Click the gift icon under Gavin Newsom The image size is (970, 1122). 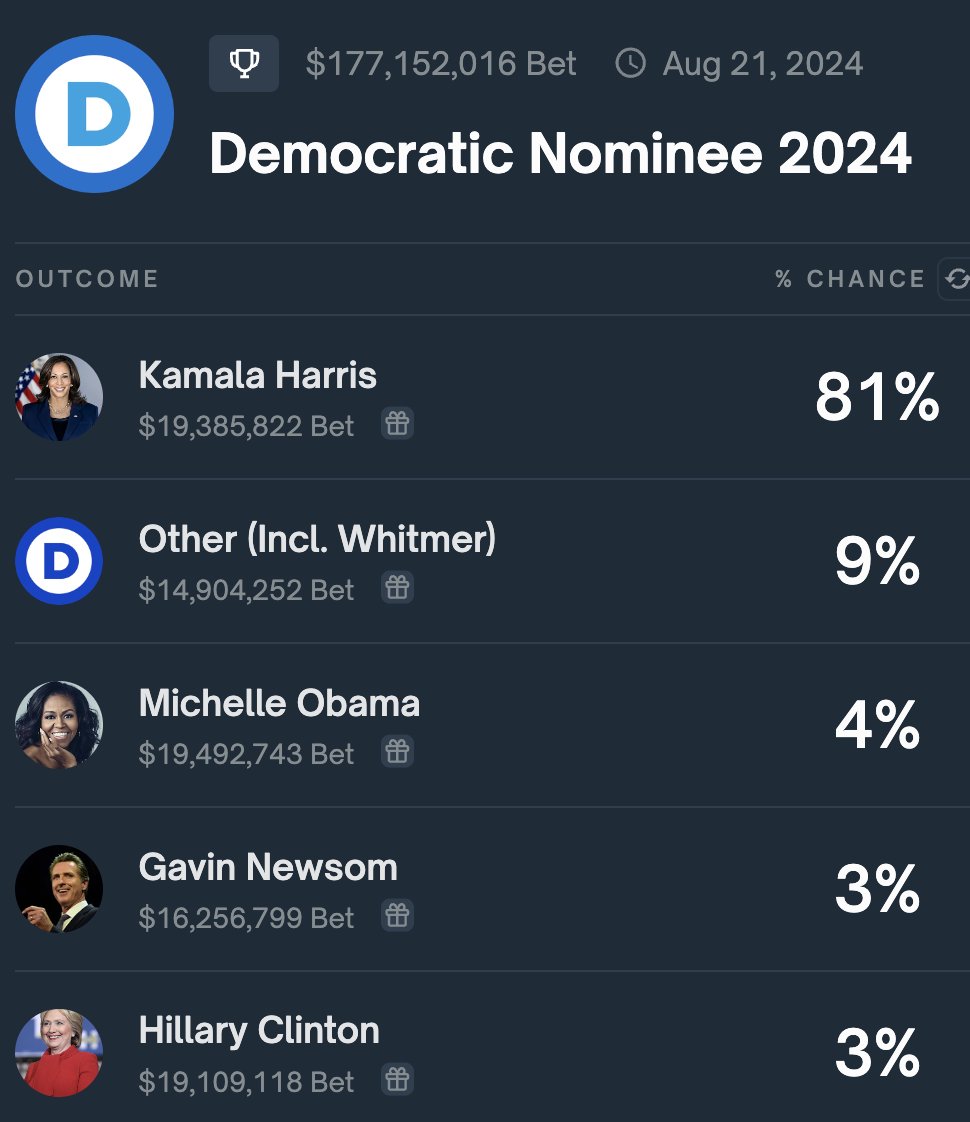click(397, 915)
